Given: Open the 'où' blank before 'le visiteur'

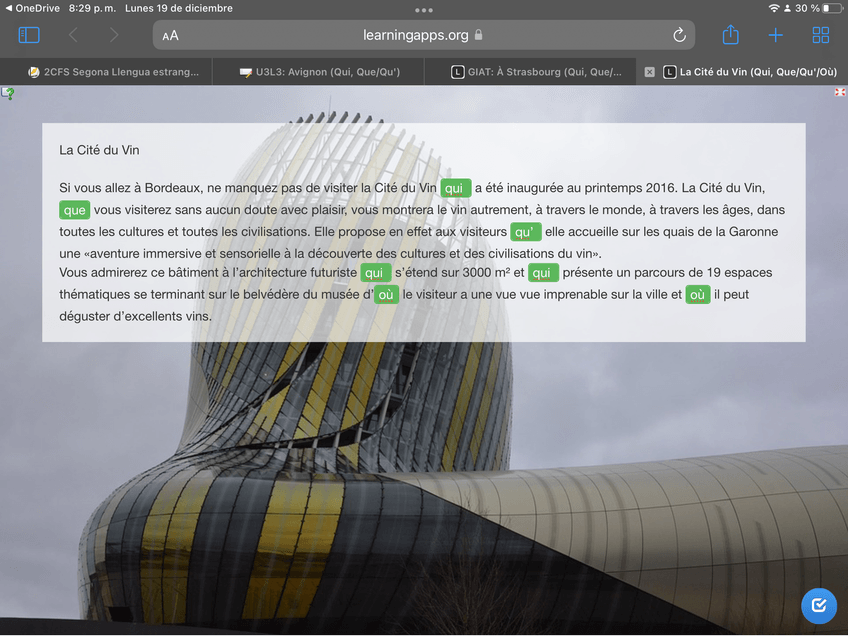Looking at the screenshot, I should [386, 295].
